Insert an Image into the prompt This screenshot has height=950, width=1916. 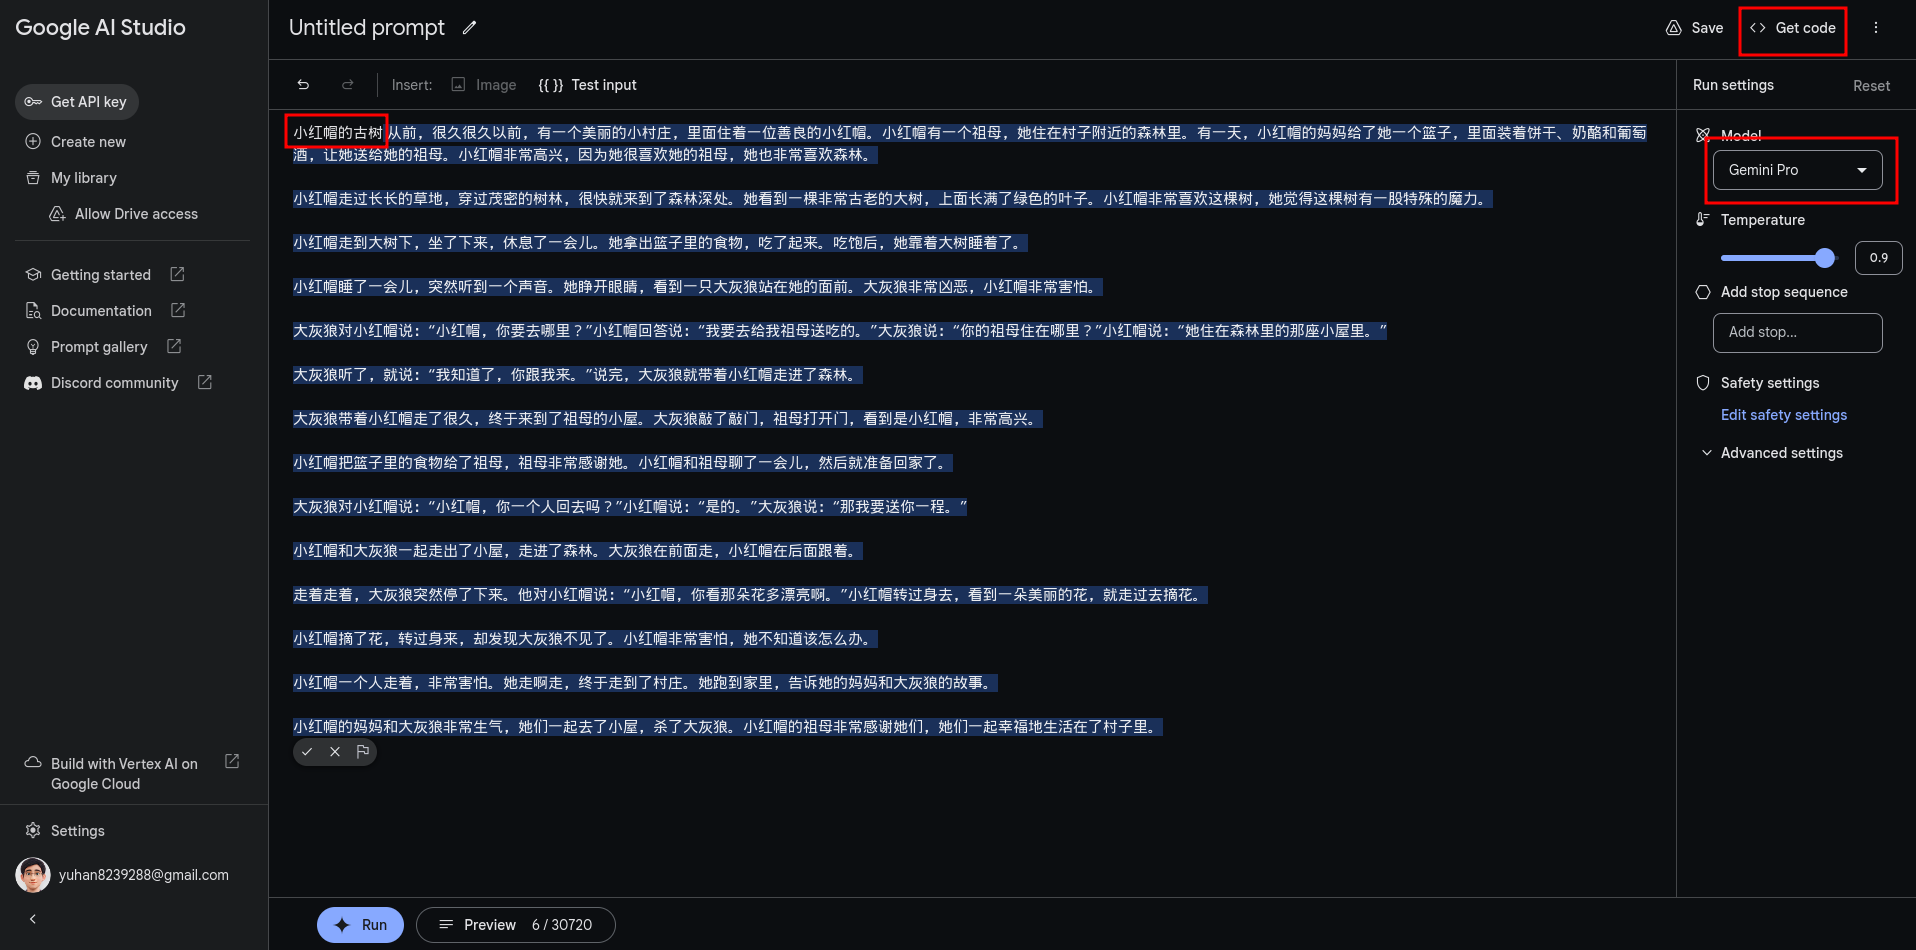pyautogui.click(x=484, y=85)
